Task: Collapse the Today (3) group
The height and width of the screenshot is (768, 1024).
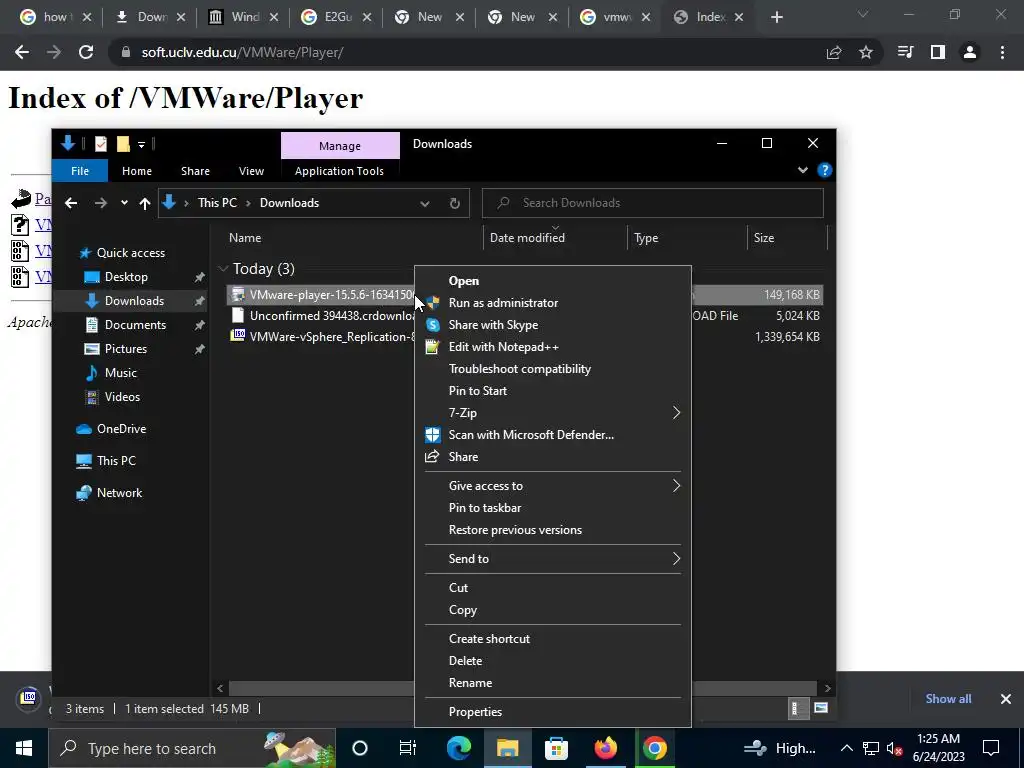Action: pos(223,268)
